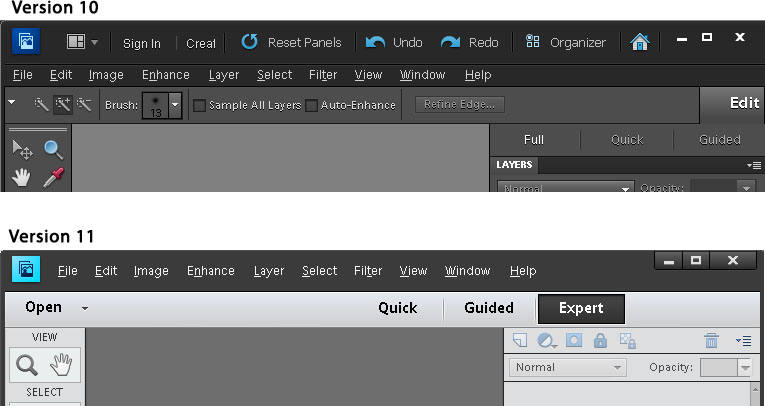The height and width of the screenshot is (406, 765).
Task: Click Reset Panels button in Version 10
Action: coord(291,42)
